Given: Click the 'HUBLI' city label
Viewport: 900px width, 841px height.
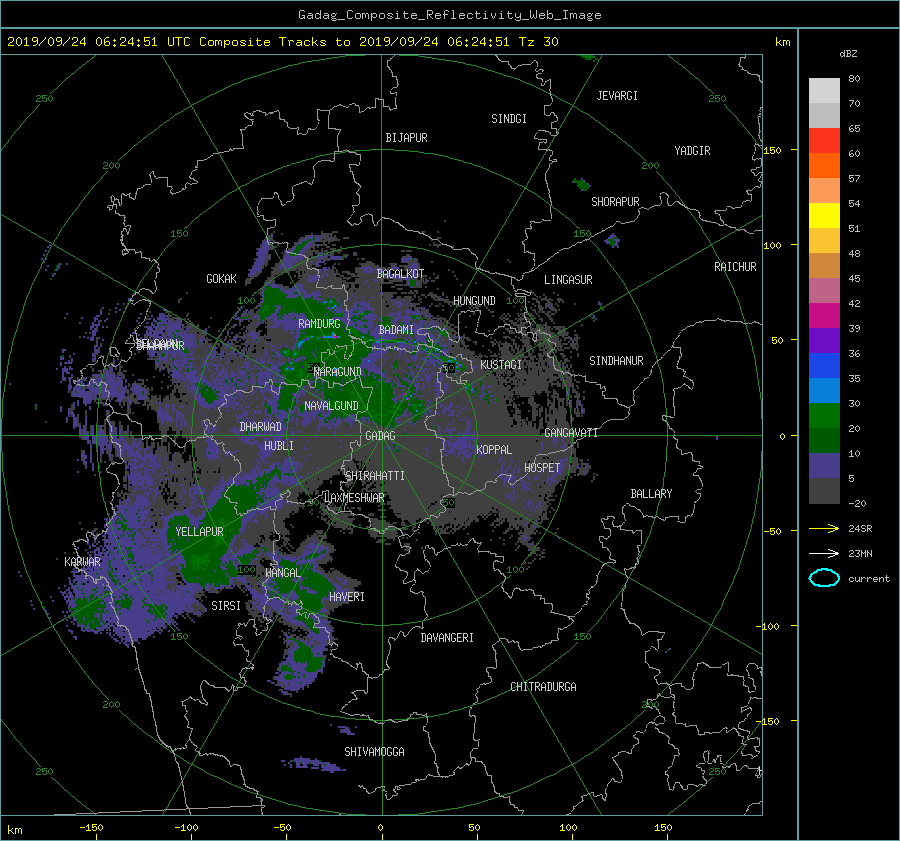Looking at the screenshot, I should click(x=279, y=446).
